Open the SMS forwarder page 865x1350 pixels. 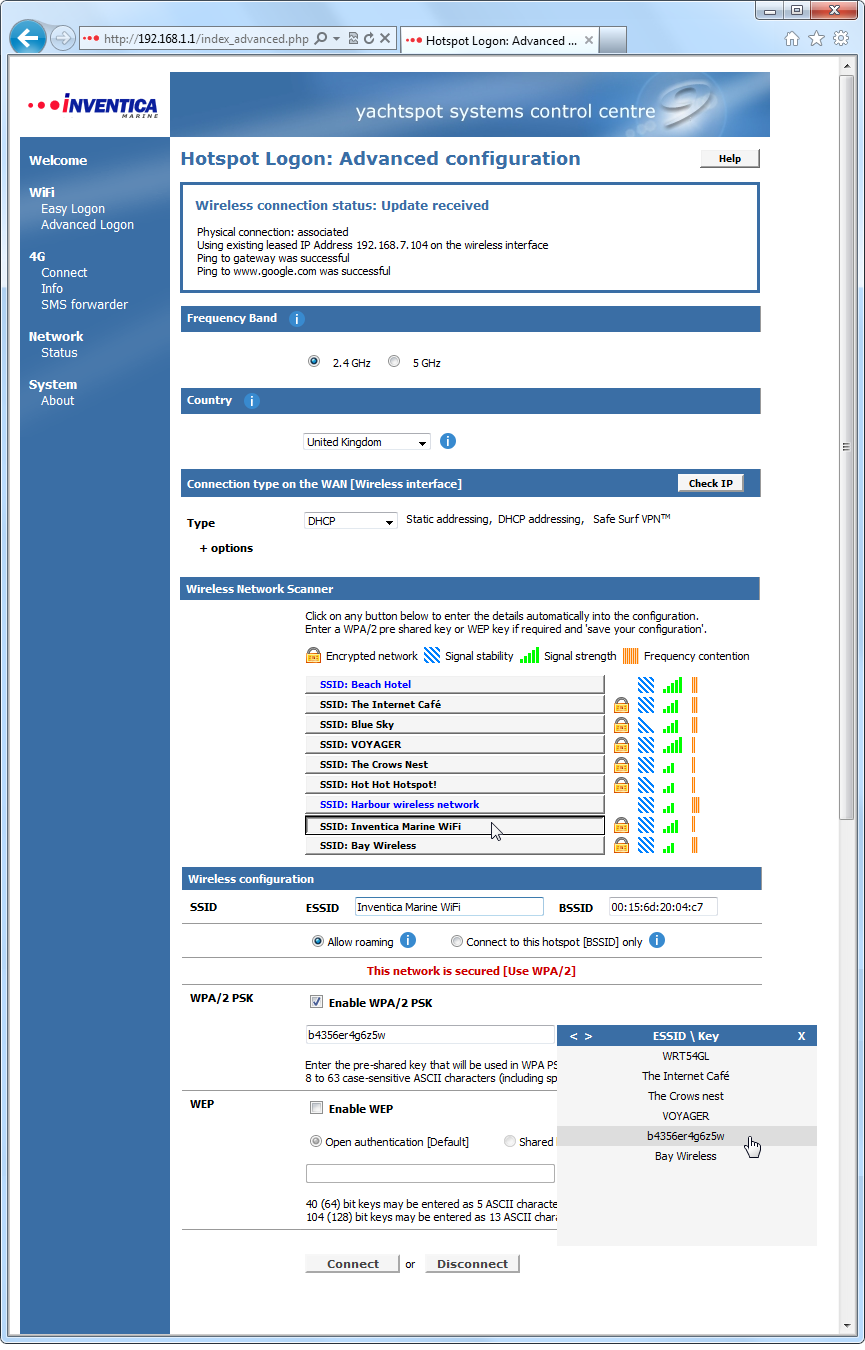[84, 305]
